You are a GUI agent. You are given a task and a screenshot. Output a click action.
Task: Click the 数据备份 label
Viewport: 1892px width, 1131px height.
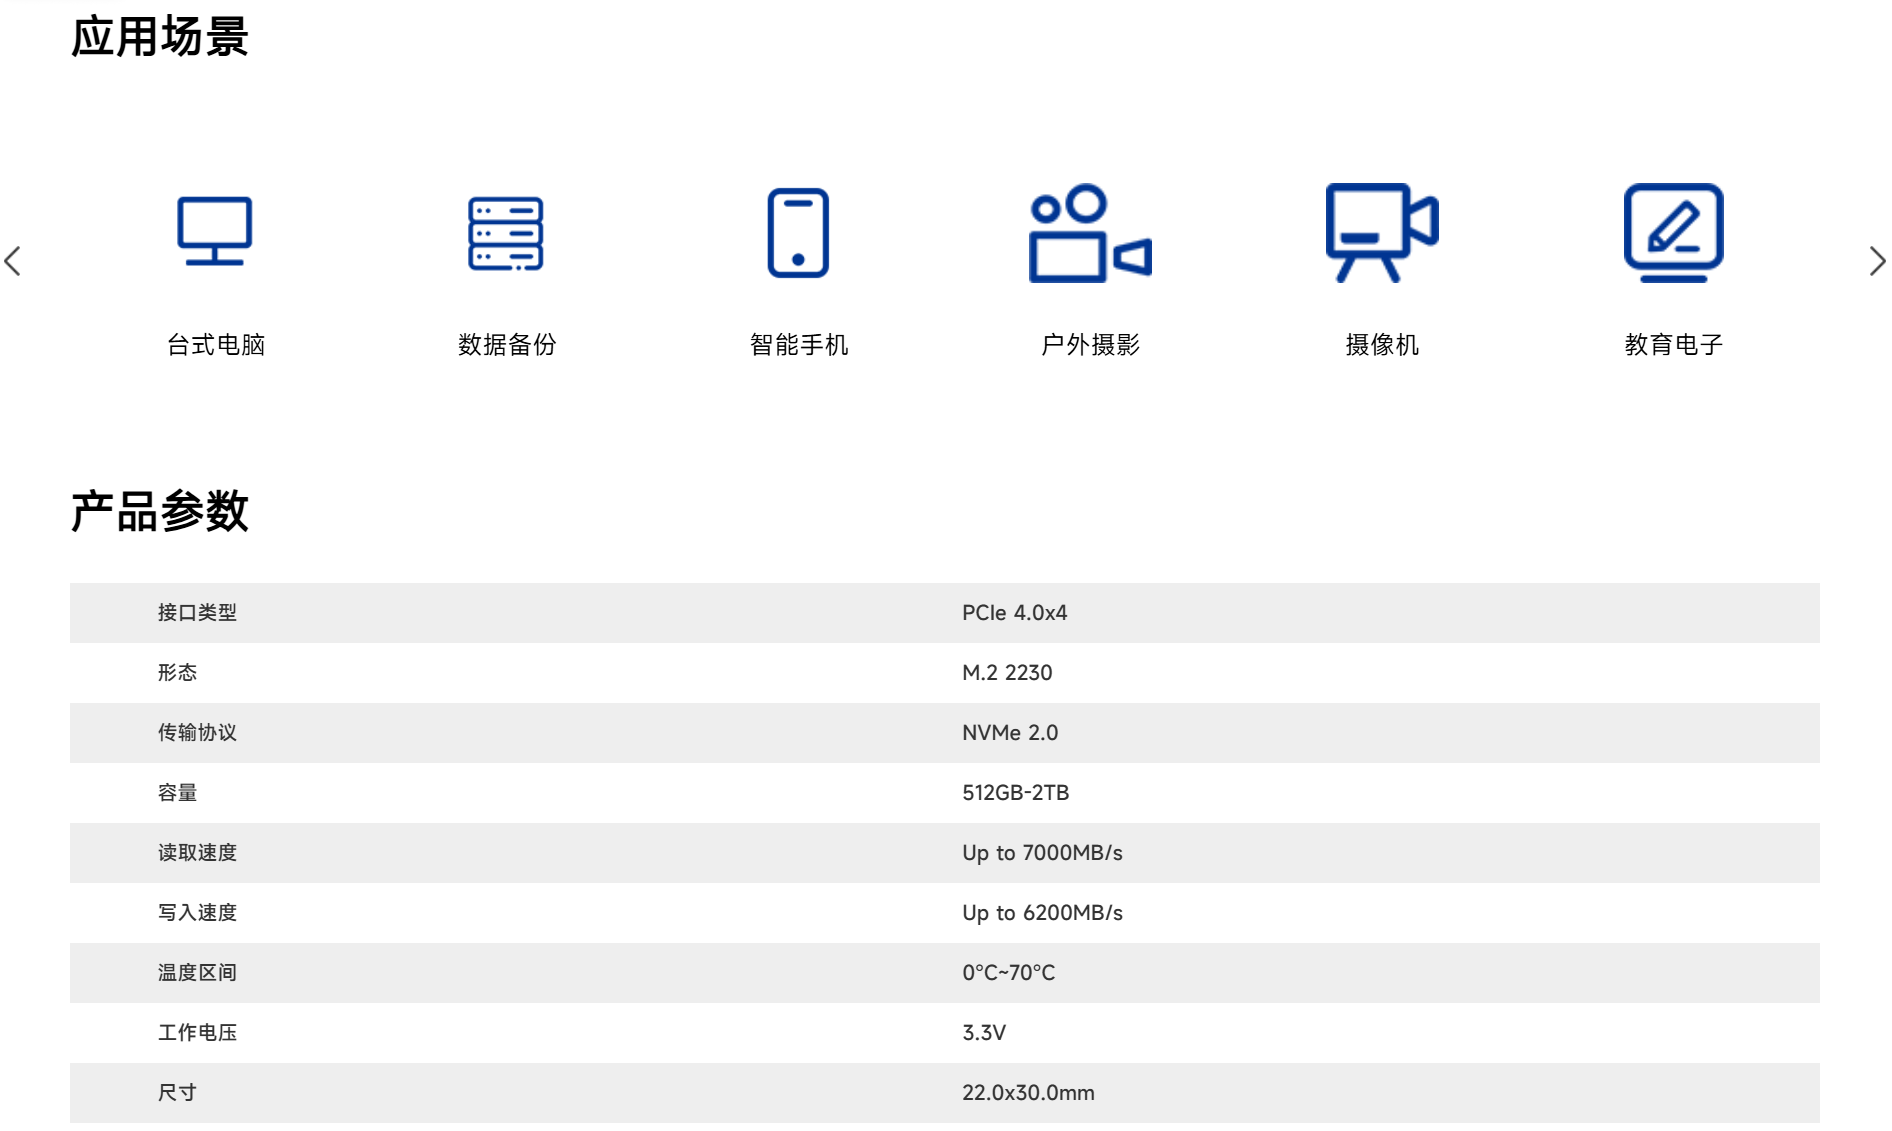click(x=507, y=345)
